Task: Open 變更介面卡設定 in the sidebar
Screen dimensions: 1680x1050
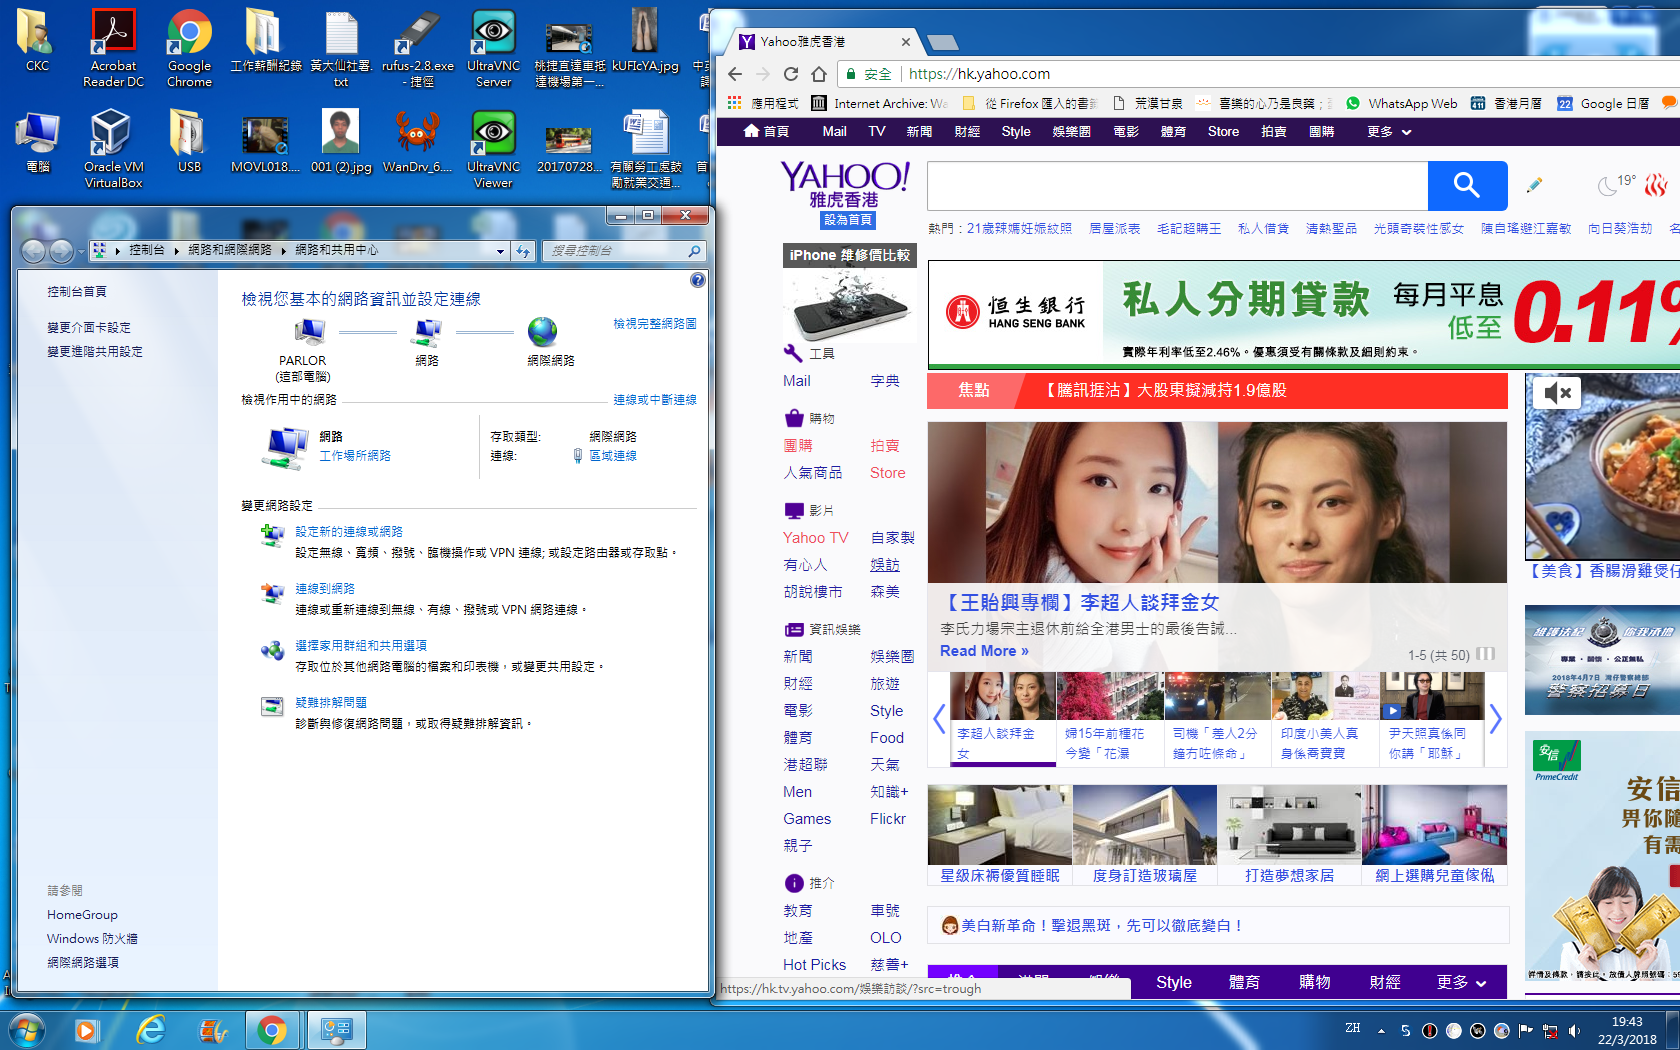Action: pyautogui.click(x=89, y=328)
